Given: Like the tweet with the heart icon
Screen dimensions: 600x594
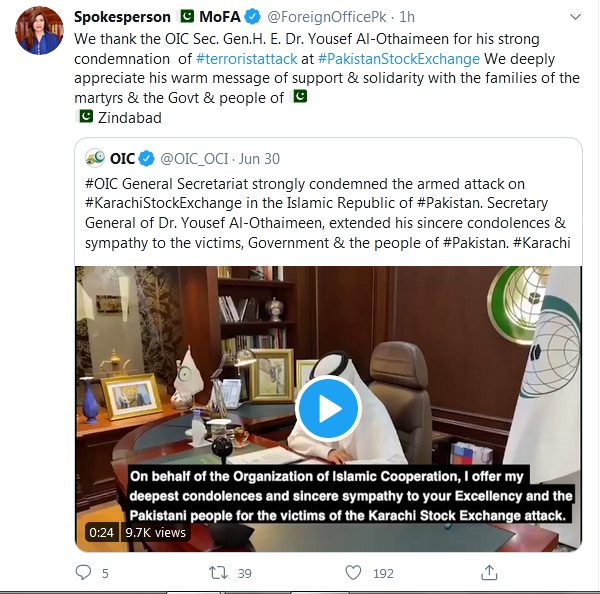Looking at the screenshot, I should (352, 573).
